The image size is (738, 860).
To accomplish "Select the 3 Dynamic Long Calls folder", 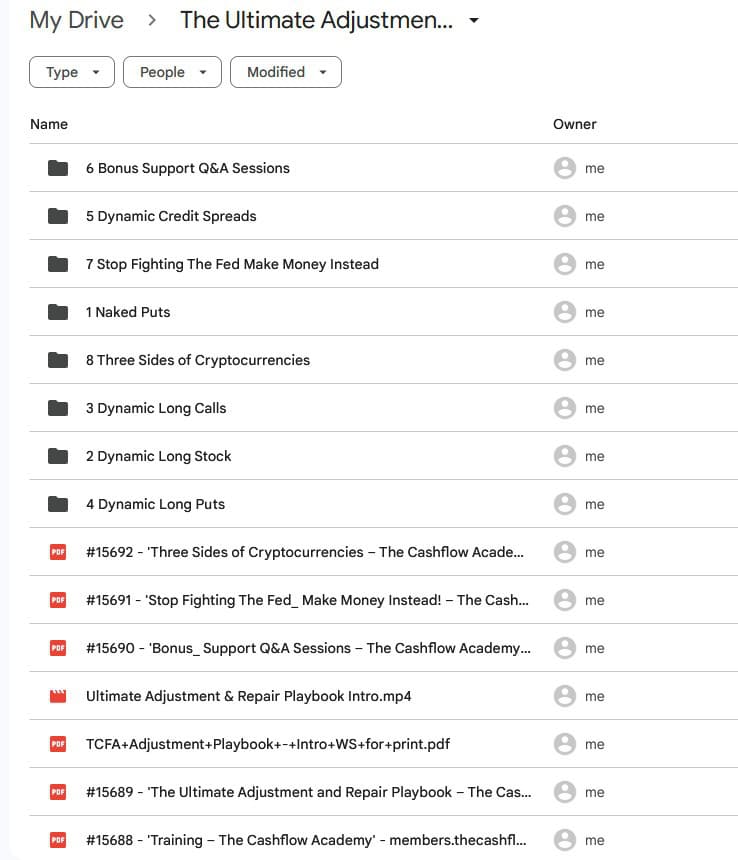I will [x=156, y=408].
